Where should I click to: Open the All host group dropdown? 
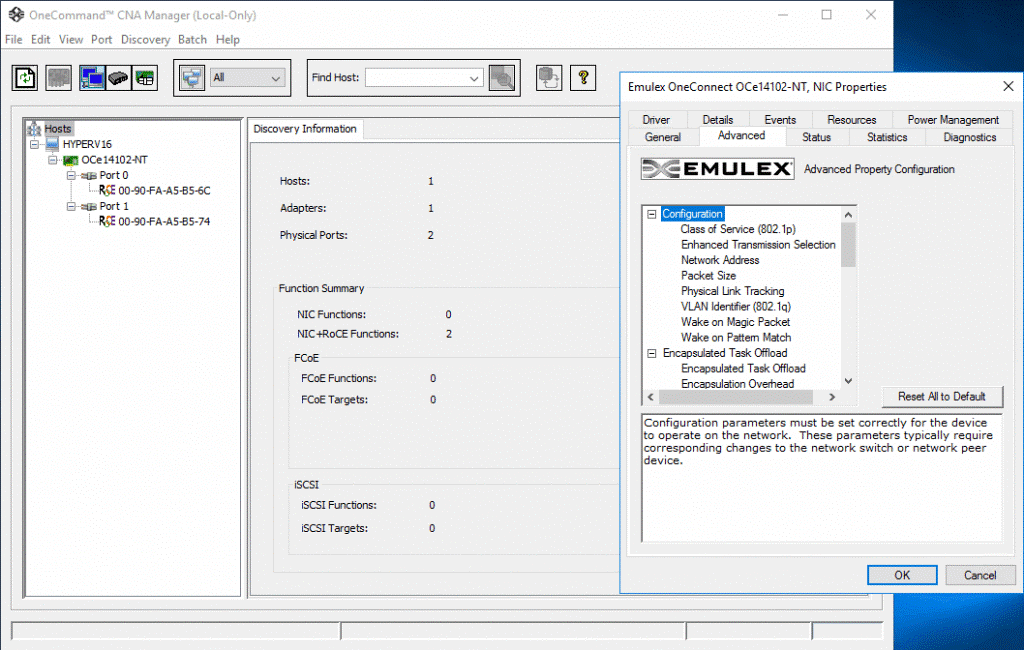click(x=276, y=78)
